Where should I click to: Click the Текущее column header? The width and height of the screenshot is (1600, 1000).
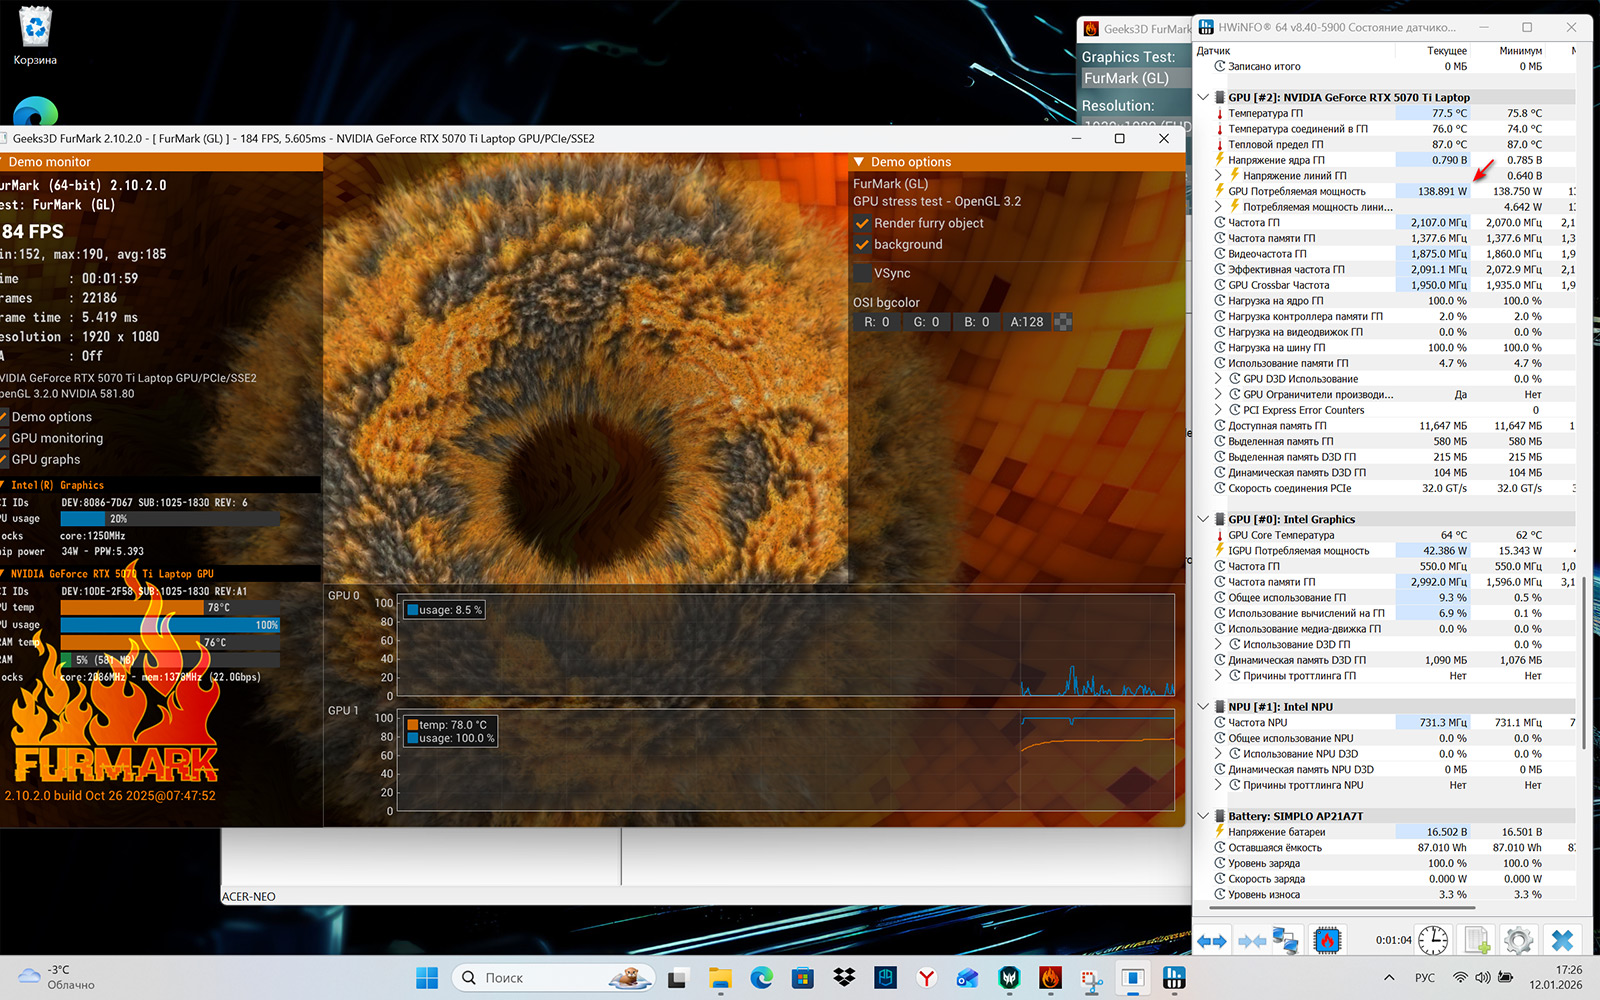click(1446, 51)
